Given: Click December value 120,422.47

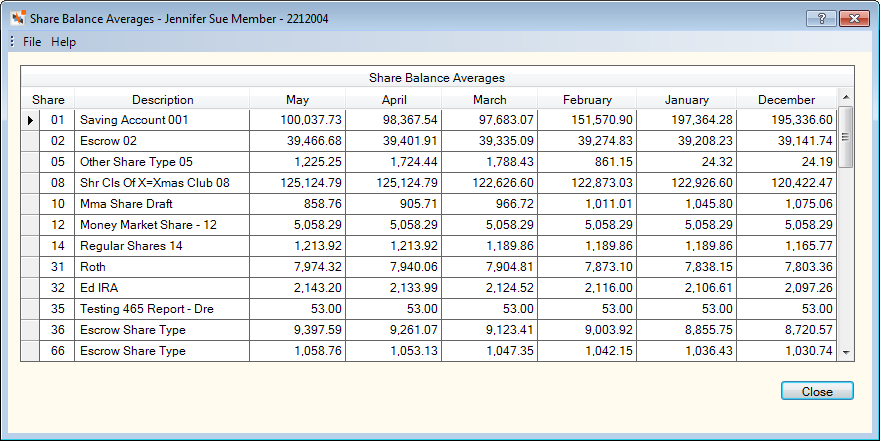Looking at the screenshot, I should point(786,183).
